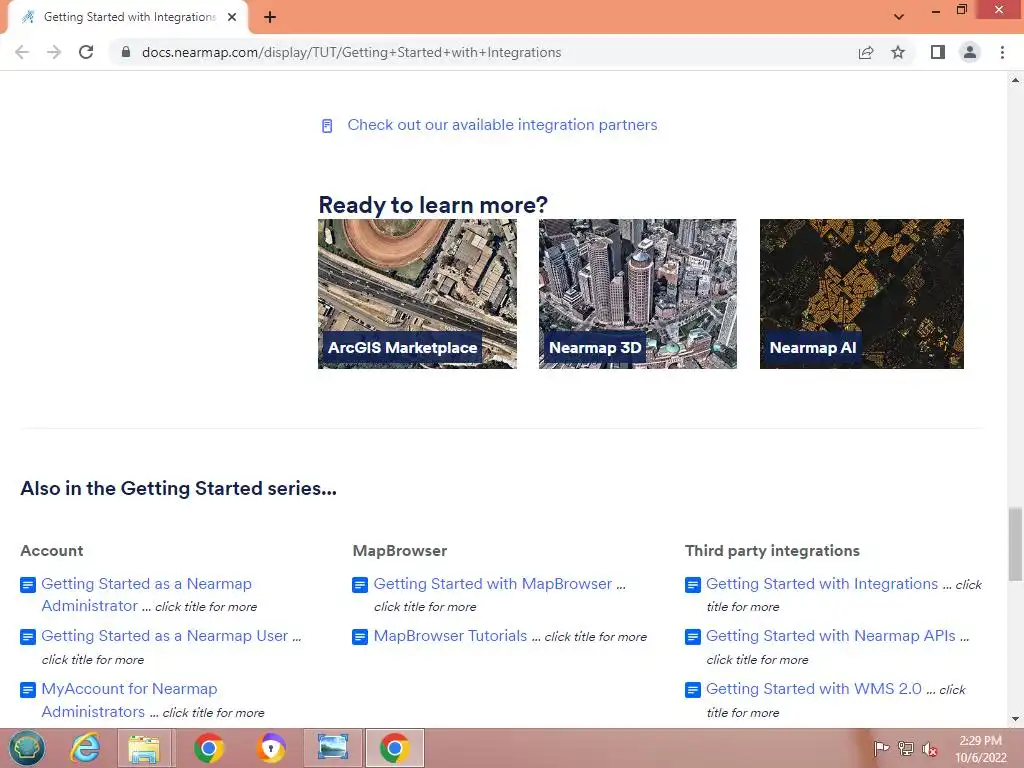Screen dimensions: 1024x768
Task: Click the Third party integrations heading
Action: coord(772,551)
